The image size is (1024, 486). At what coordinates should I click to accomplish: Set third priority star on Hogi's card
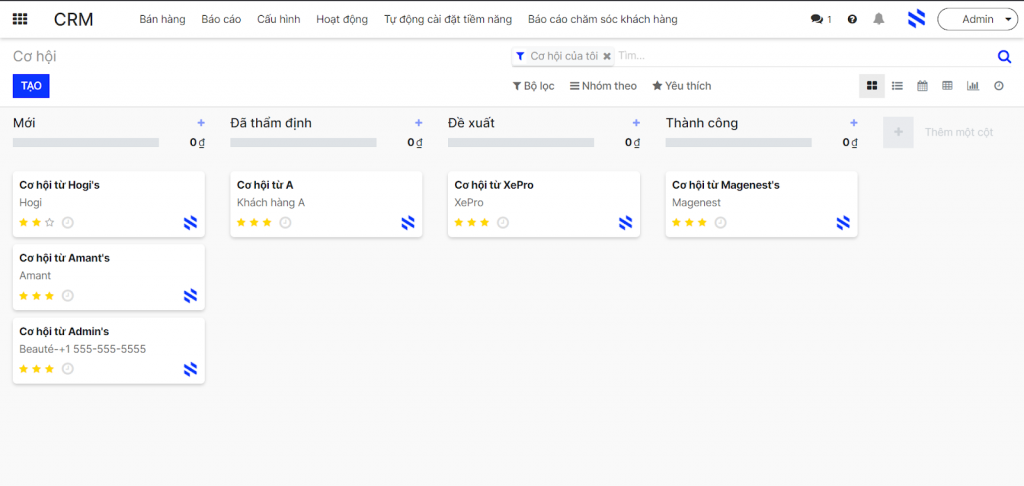tap(49, 223)
